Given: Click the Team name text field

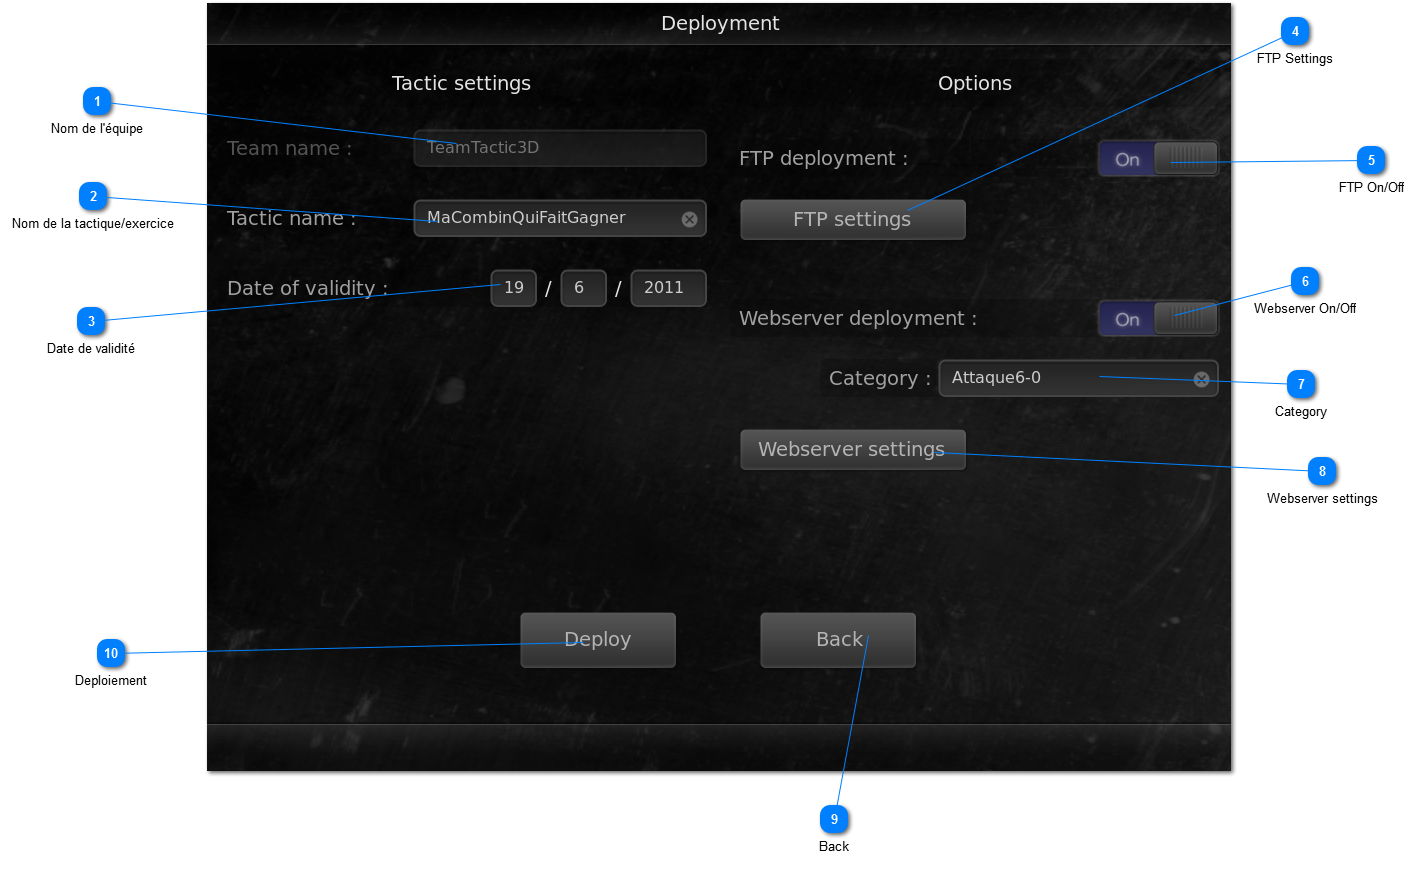Looking at the screenshot, I should tap(559, 148).
